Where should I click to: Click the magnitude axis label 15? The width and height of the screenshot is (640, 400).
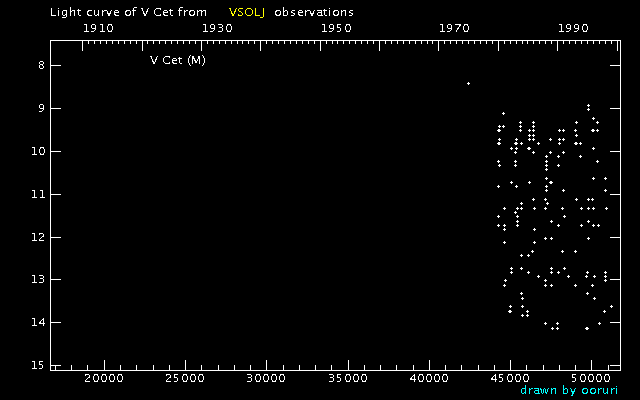(38, 366)
